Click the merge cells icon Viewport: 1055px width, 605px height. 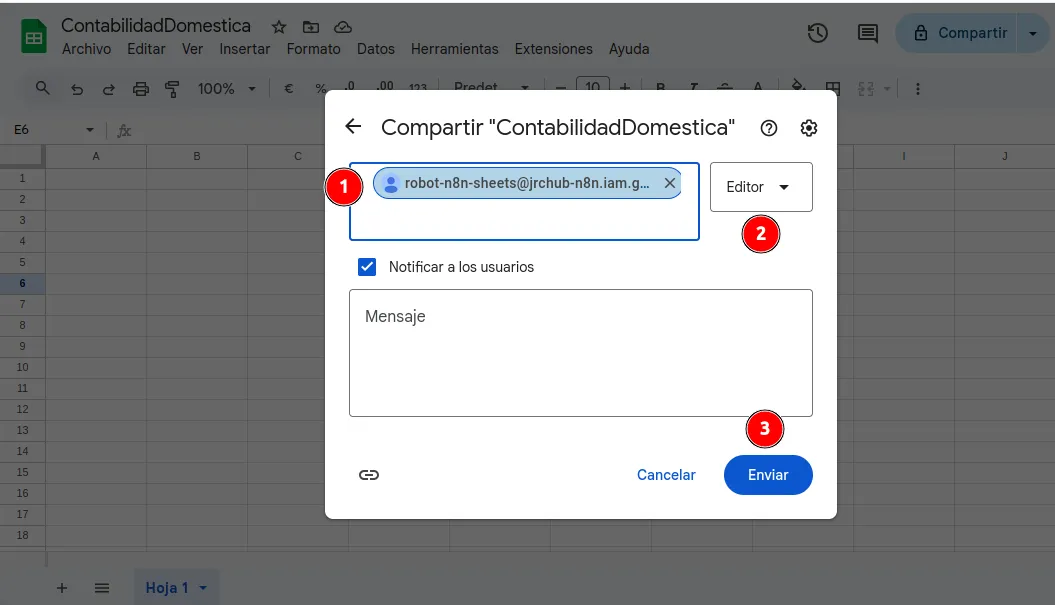866,89
